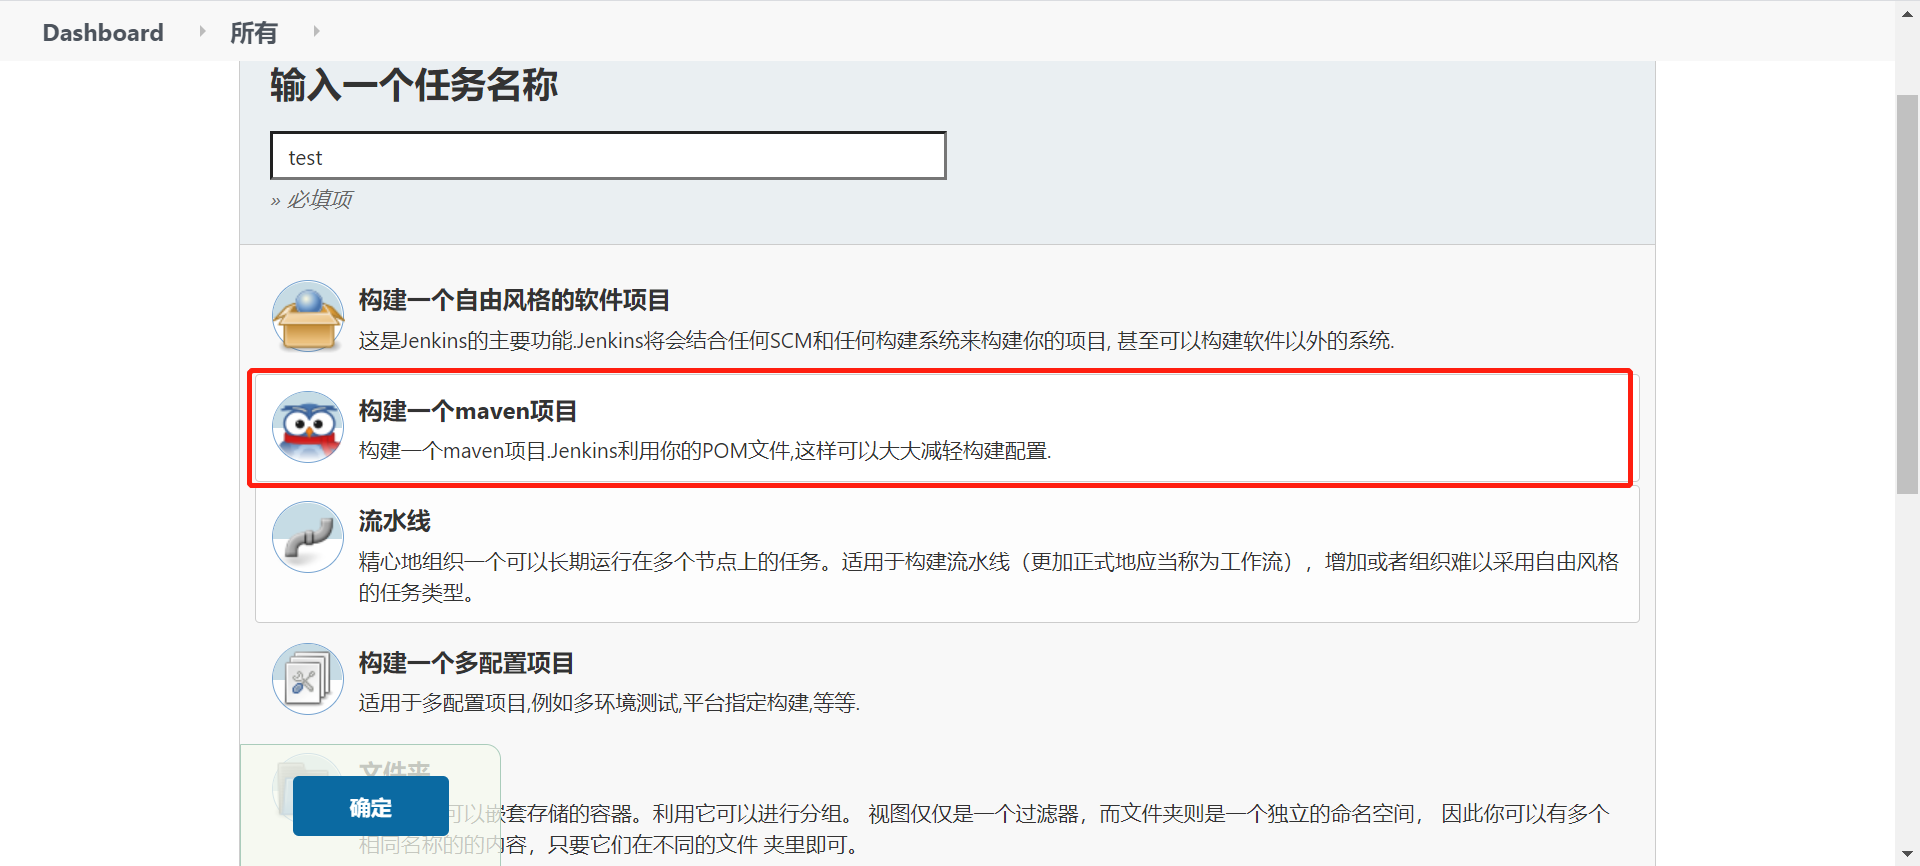The width and height of the screenshot is (1920, 866).
Task: Open the 所有 breadcrumb link
Action: 254,33
